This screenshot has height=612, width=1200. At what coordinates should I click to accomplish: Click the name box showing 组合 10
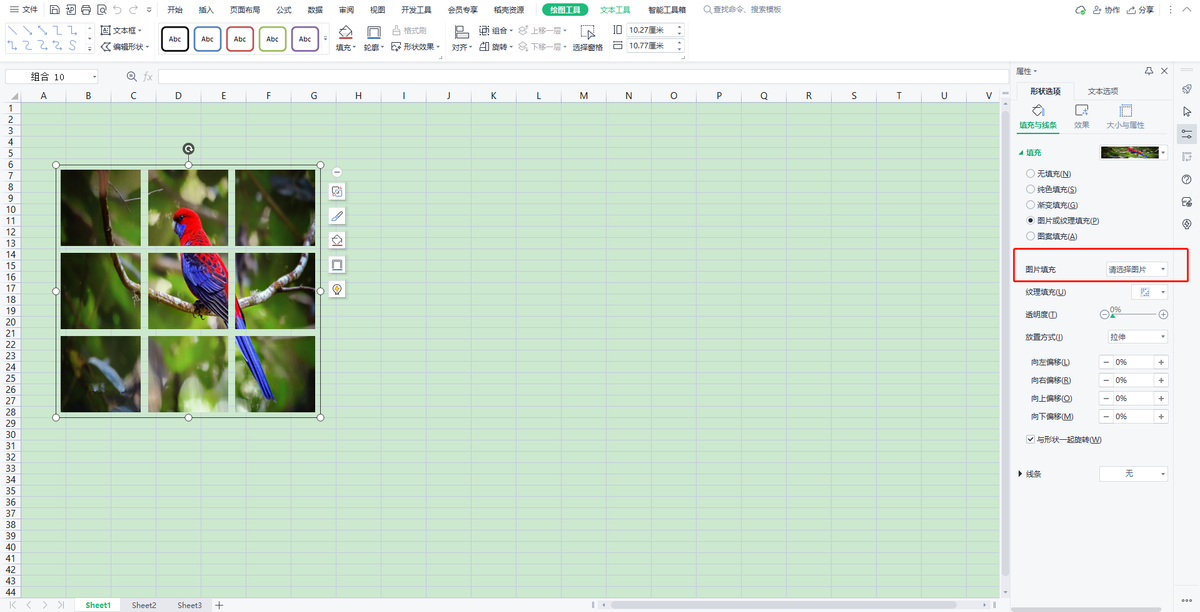click(x=52, y=77)
